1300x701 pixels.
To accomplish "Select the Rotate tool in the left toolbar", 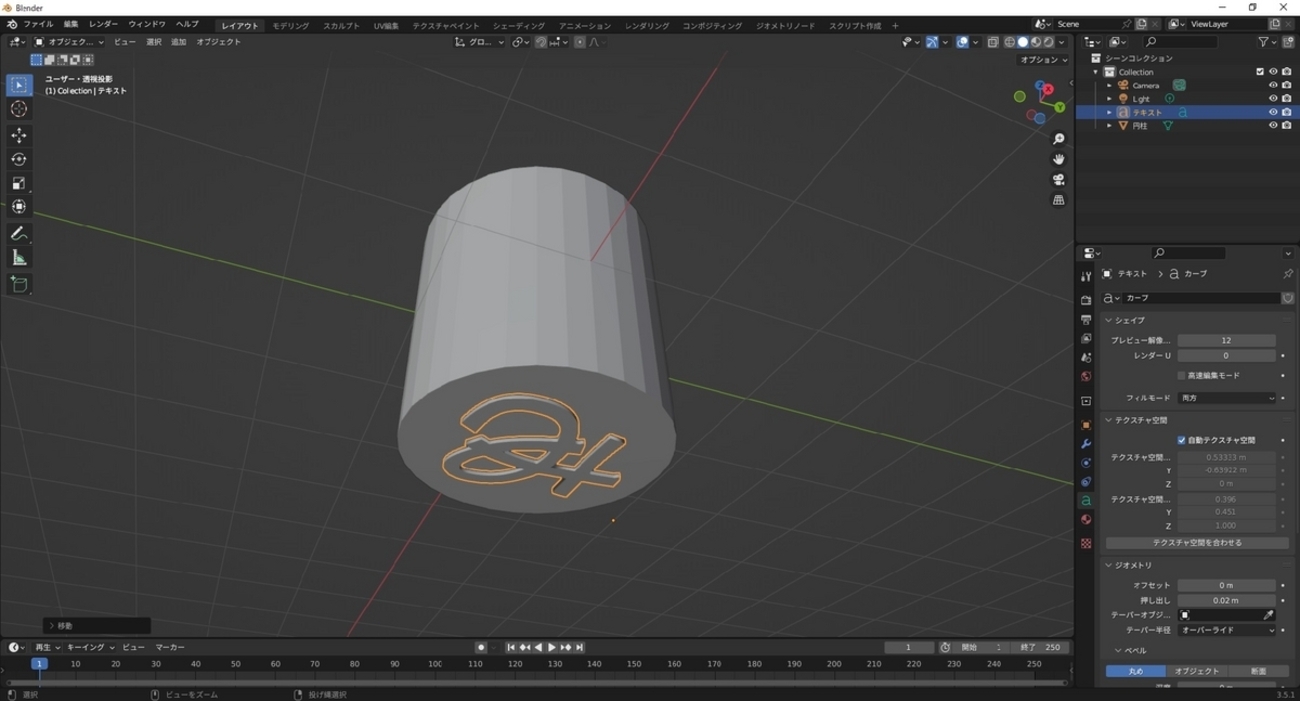I will click(19, 159).
